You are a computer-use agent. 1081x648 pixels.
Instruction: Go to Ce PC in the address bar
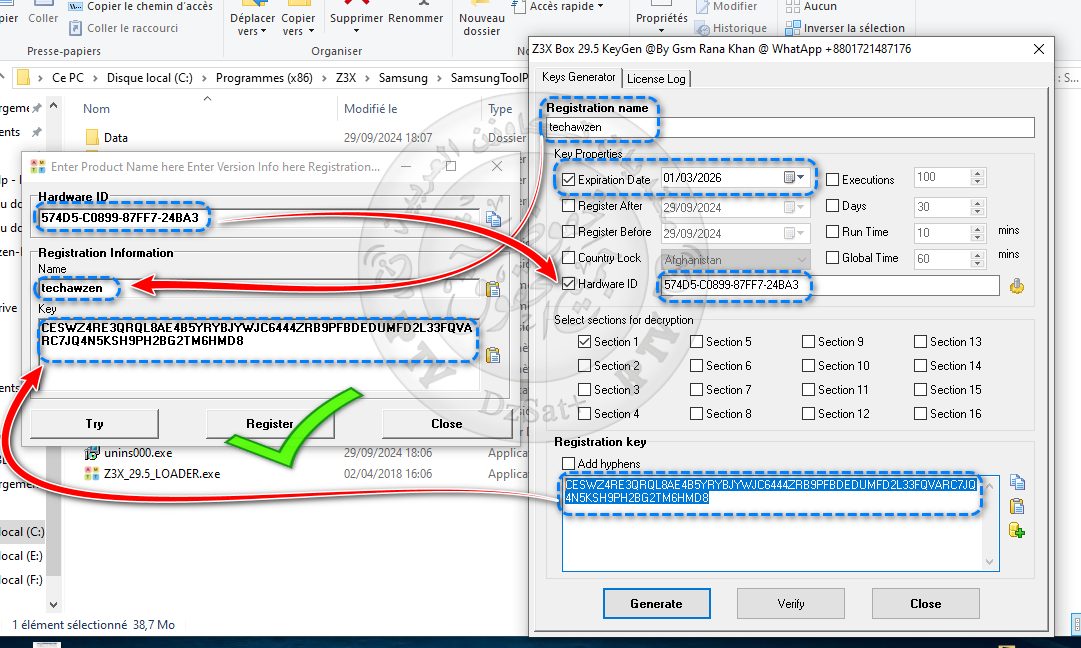tap(68, 78)
